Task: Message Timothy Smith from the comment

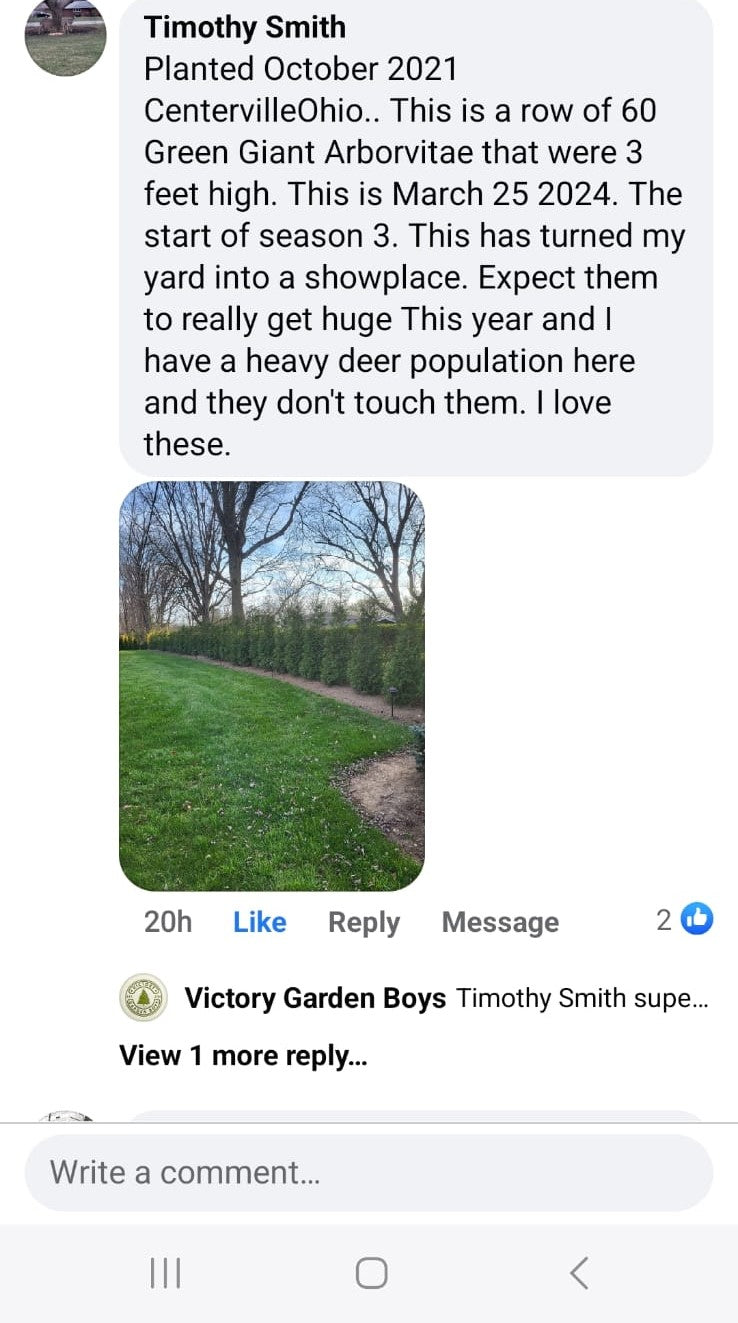Action: tap(500, 922)
